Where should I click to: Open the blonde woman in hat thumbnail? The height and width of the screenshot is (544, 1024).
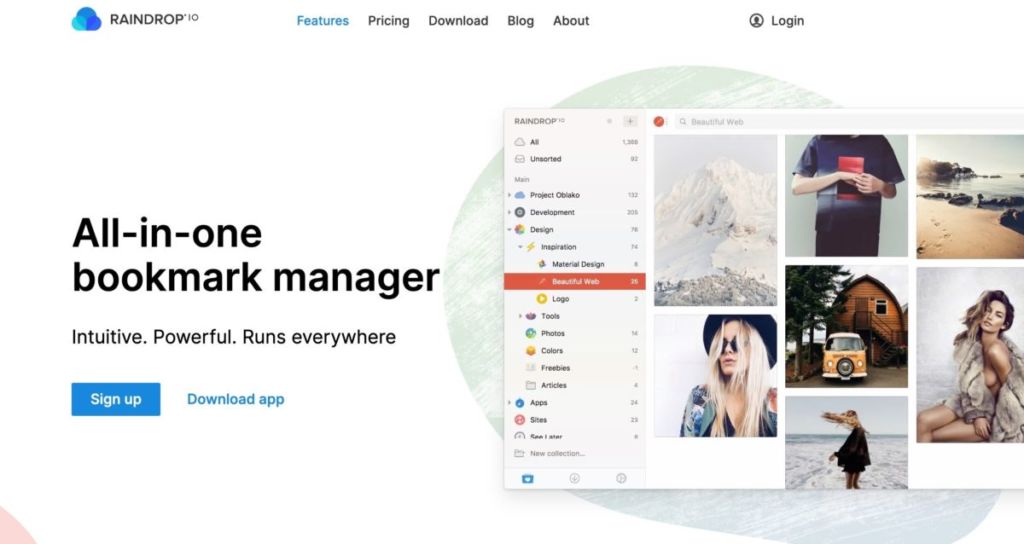tap(716, 376)
